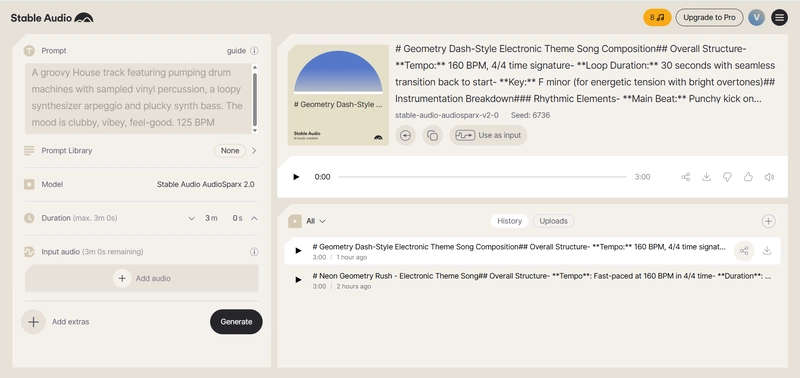Click the Prompt section T icon
The height and width of the screenshot is (378, 800).
click(x=29, y=51)
